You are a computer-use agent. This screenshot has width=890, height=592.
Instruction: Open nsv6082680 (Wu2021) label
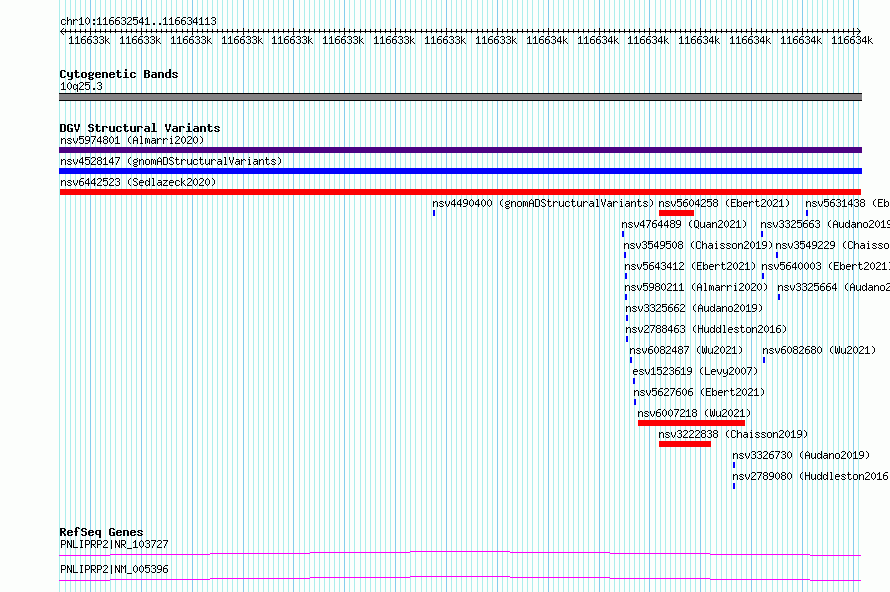[819, 350]
